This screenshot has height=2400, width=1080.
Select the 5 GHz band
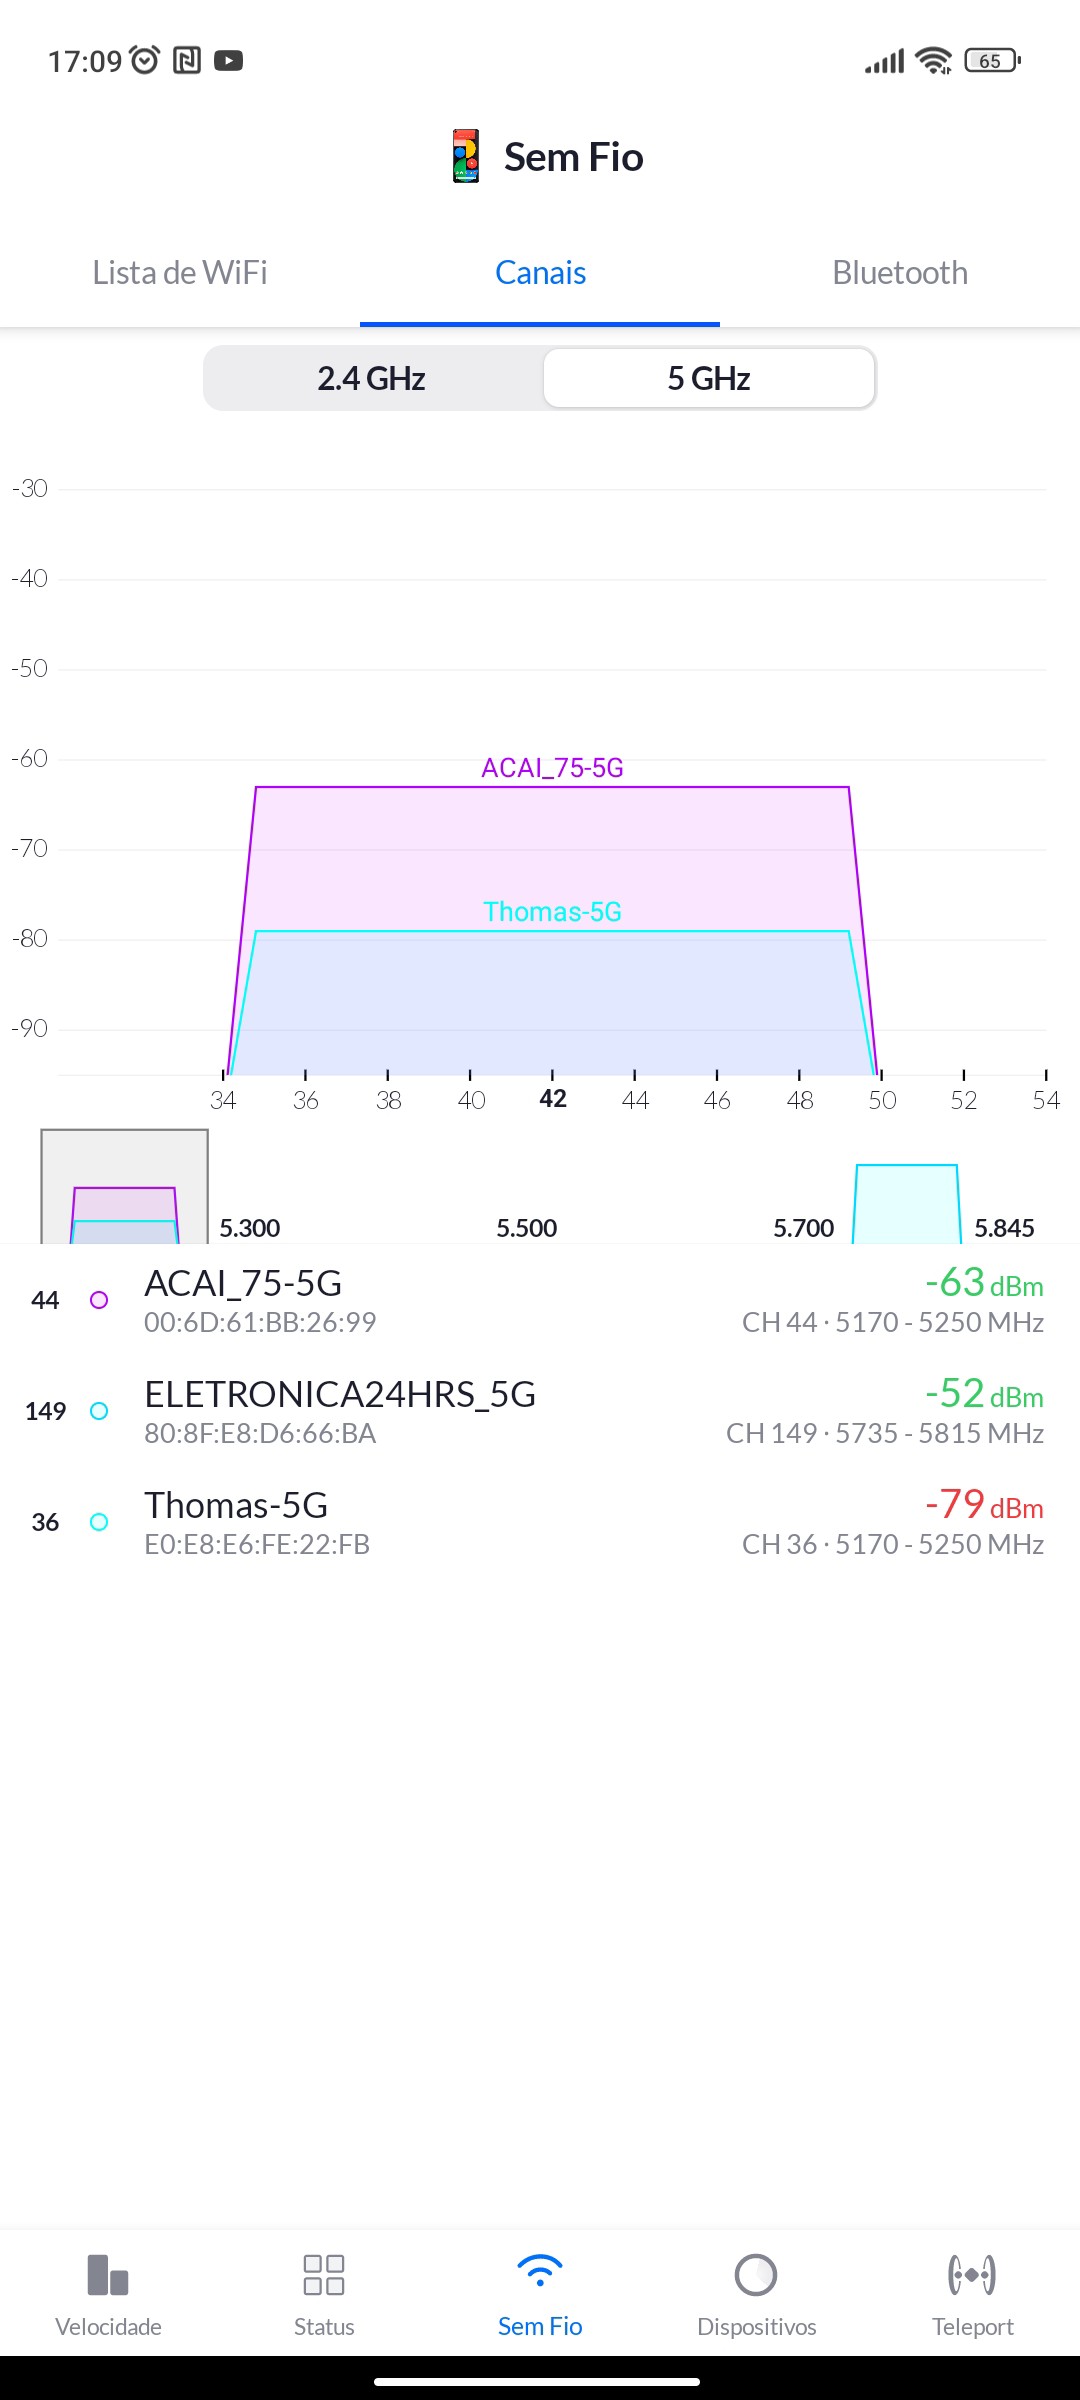709,379
